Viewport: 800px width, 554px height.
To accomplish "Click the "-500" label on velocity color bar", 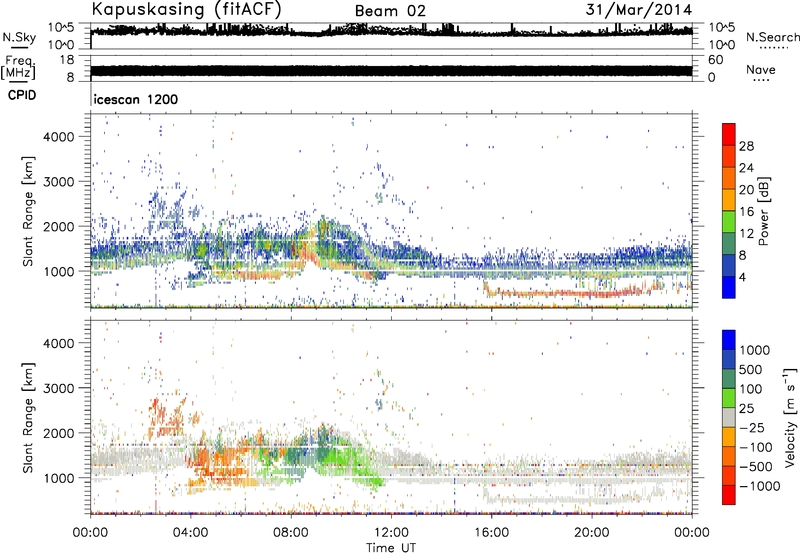I will 756,466.
